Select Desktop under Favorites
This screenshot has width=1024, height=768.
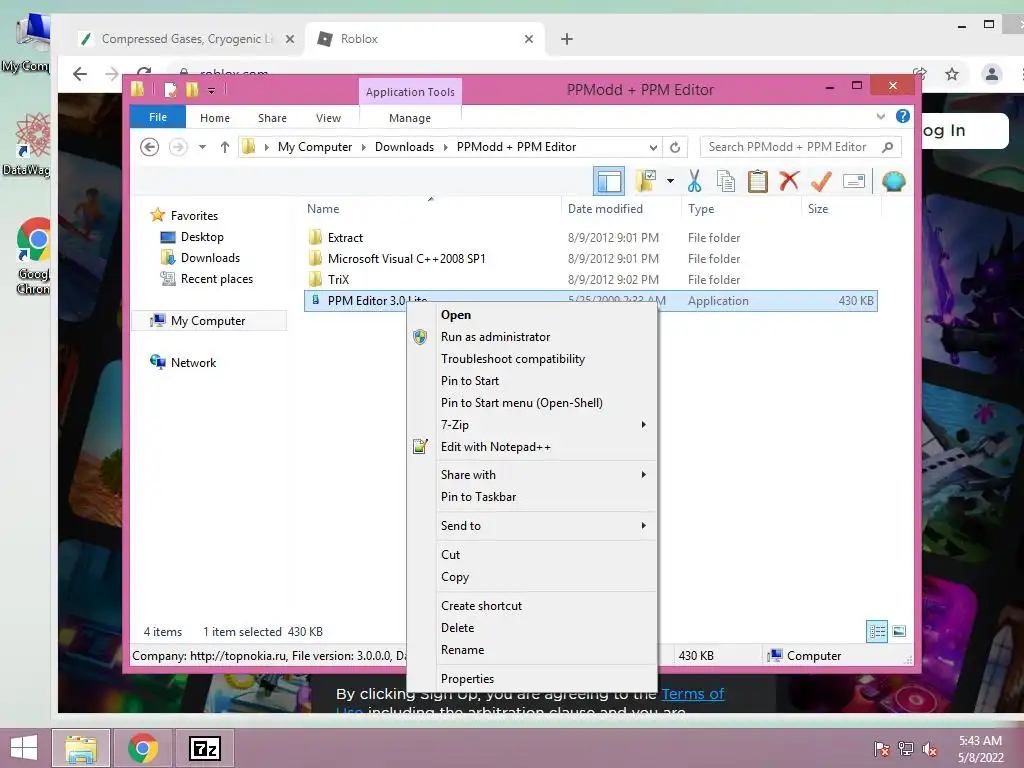202,237
